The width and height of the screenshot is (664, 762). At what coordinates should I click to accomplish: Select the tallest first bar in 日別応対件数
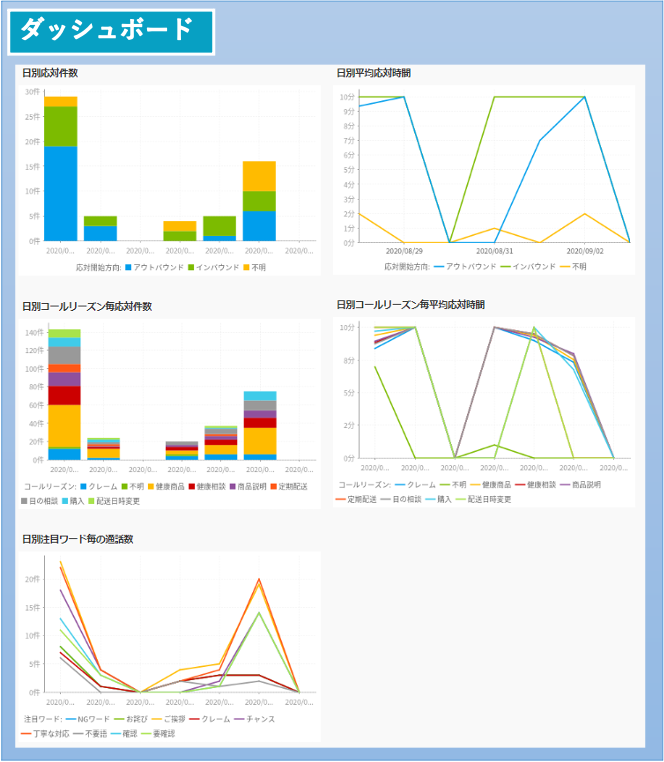tap(60, 170)
